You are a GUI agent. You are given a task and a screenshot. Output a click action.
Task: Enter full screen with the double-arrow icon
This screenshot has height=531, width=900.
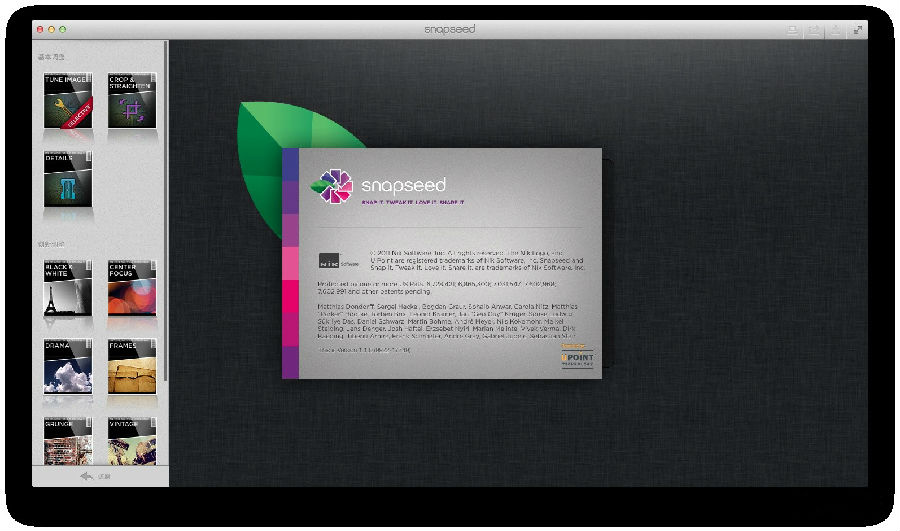tap(857, 30)
